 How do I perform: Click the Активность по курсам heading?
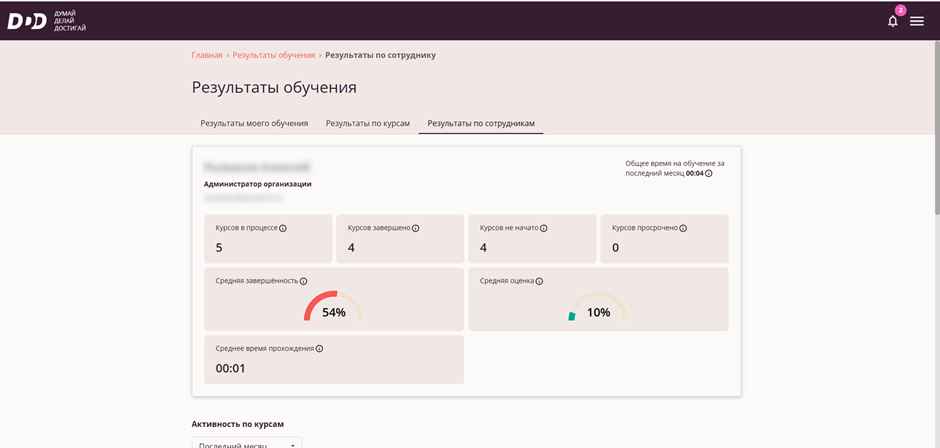pos(237,424)
